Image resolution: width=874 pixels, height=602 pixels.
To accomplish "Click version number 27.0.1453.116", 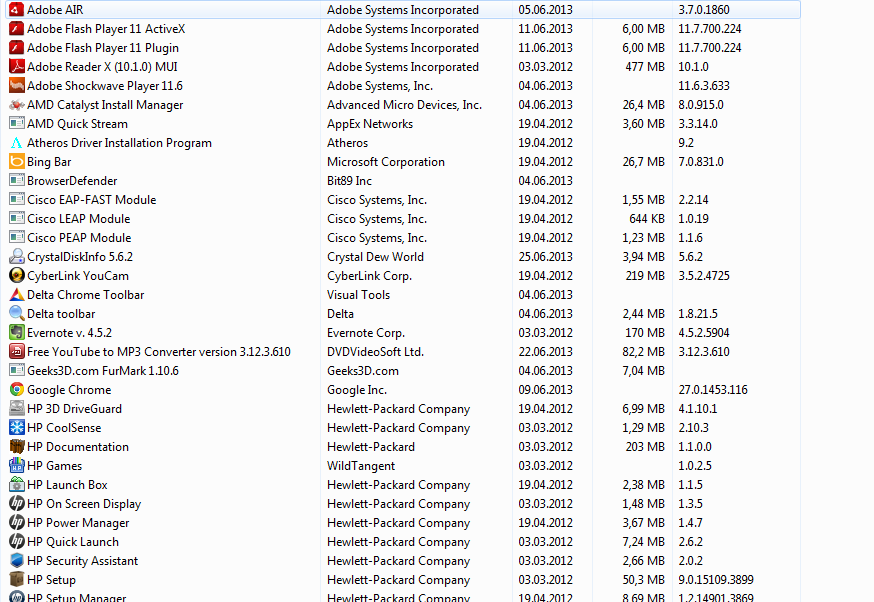I will pyautogui.click(x=713, y=390).
